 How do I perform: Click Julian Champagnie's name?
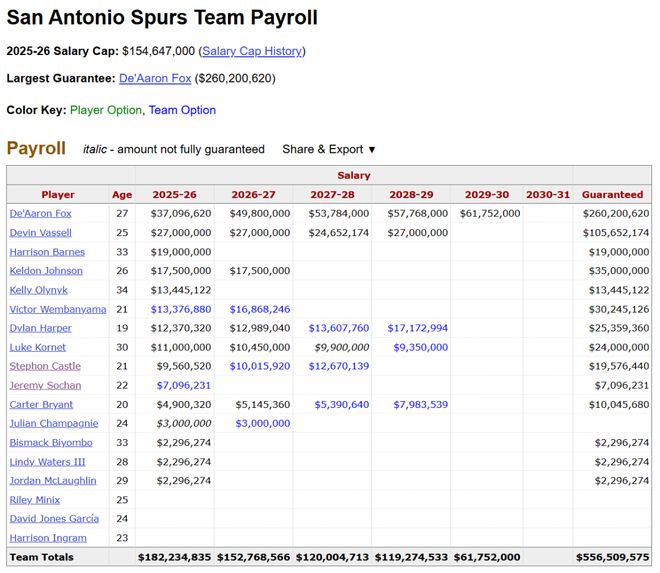(x=54, y=423)
